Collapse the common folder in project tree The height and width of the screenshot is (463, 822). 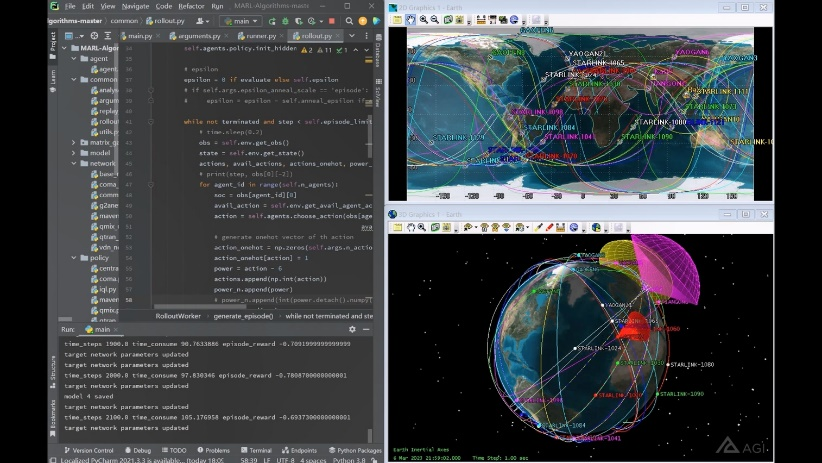point(74,80)
